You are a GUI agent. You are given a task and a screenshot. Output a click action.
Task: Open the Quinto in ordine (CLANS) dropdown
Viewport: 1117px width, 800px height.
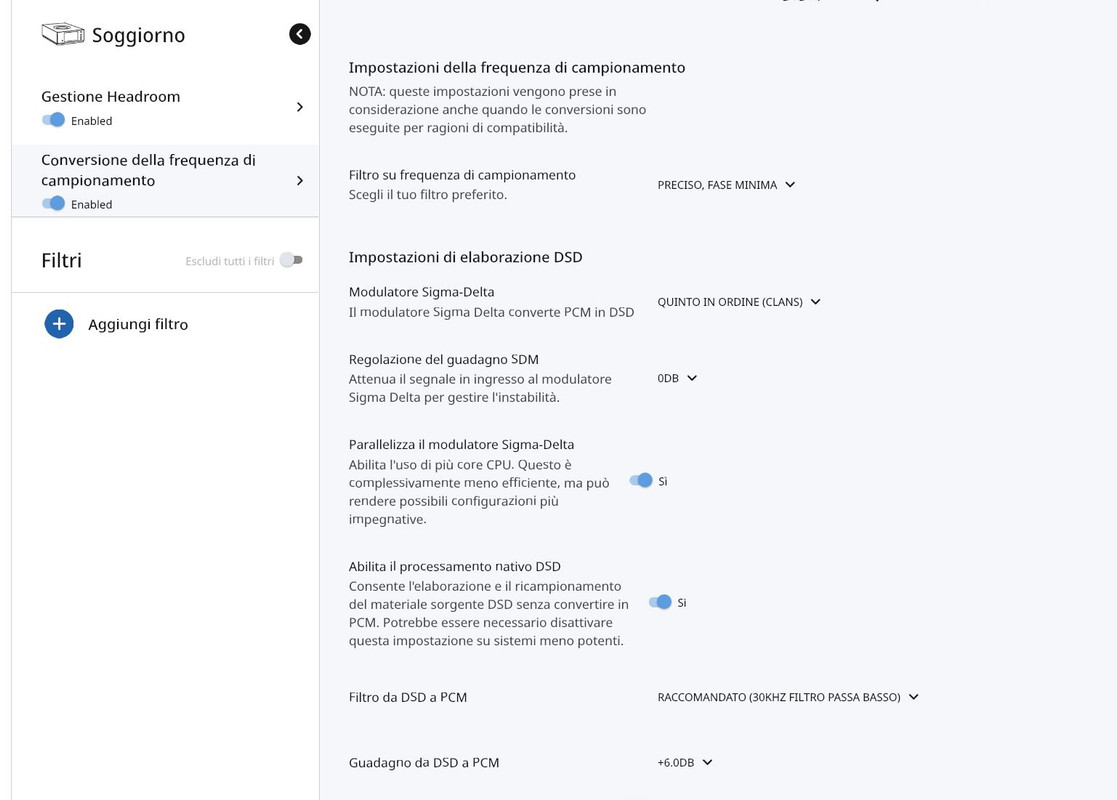739,302
